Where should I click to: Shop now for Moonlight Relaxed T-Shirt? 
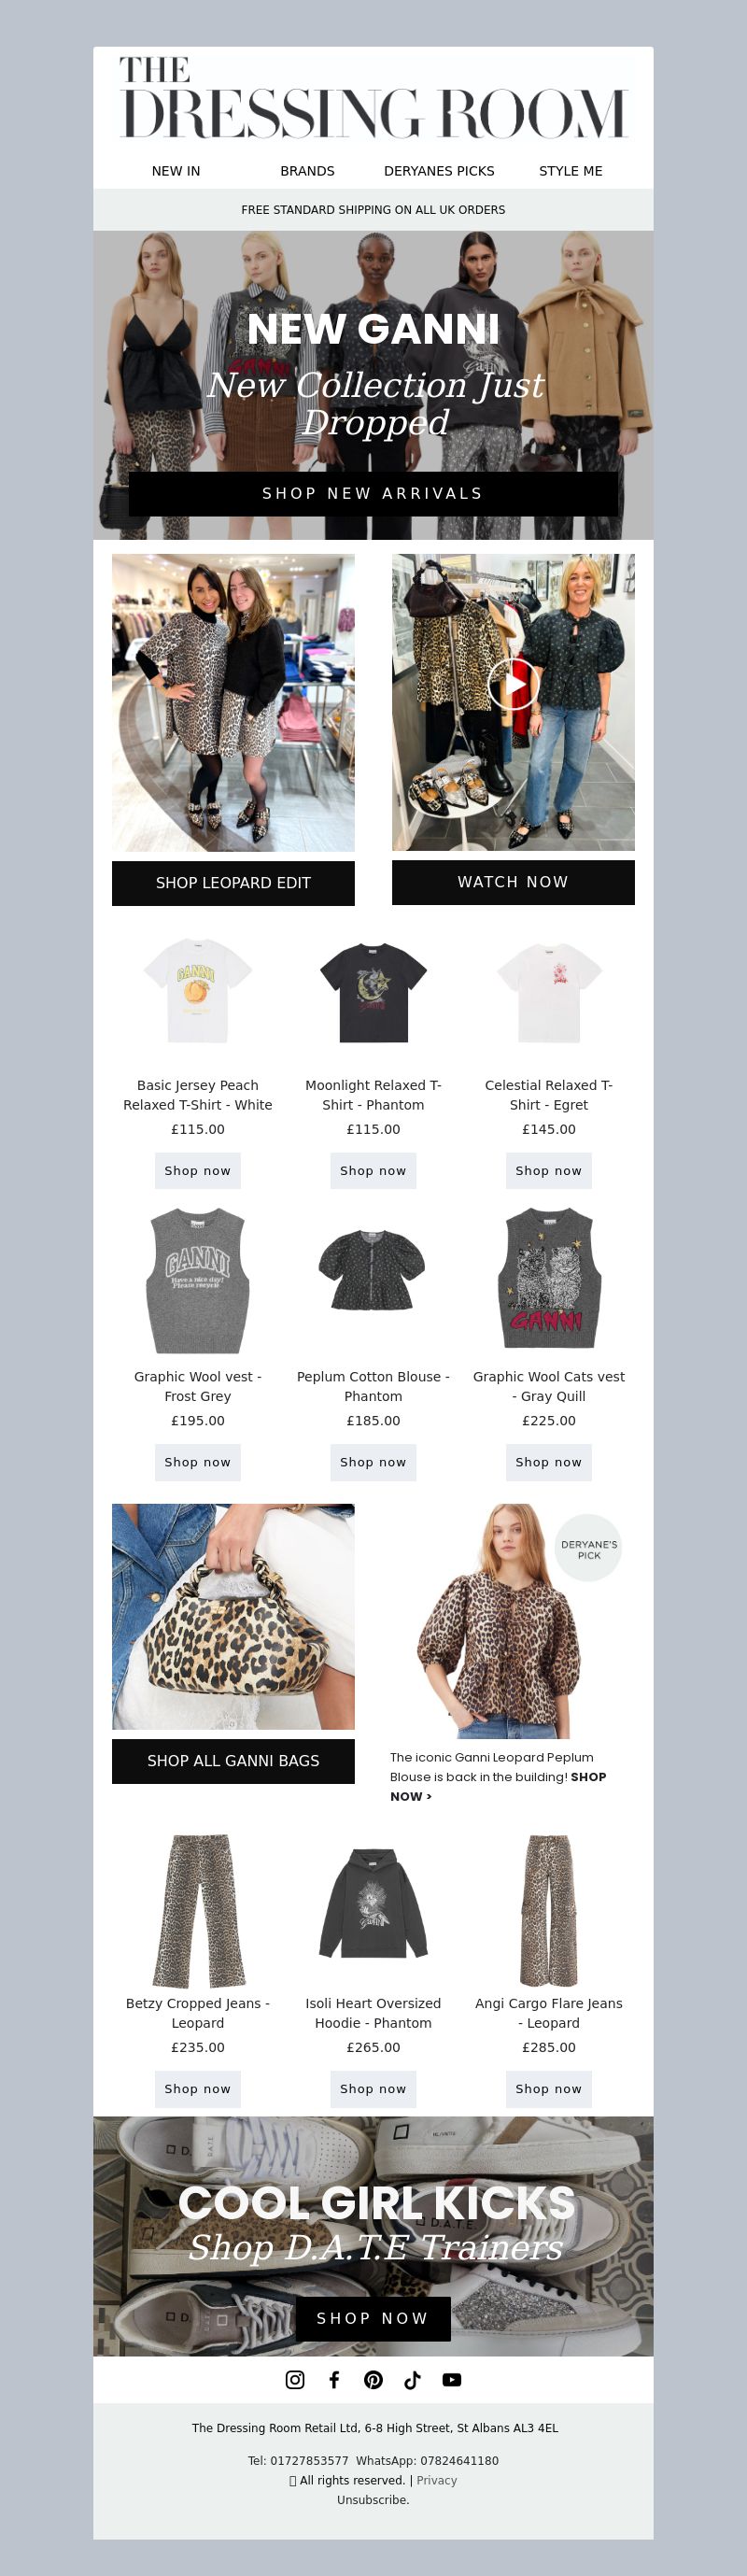pyautogui.click(x=373, y=1170)
